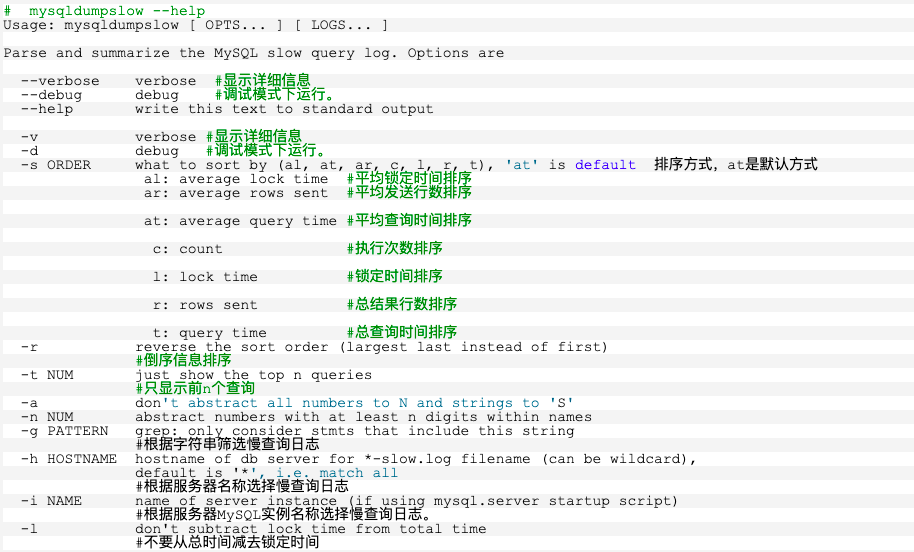Screen dimensions: 914x552
Task: Click 'Parse and summarize the MySQL slow query log' line
Action: [x=254, y=53]
